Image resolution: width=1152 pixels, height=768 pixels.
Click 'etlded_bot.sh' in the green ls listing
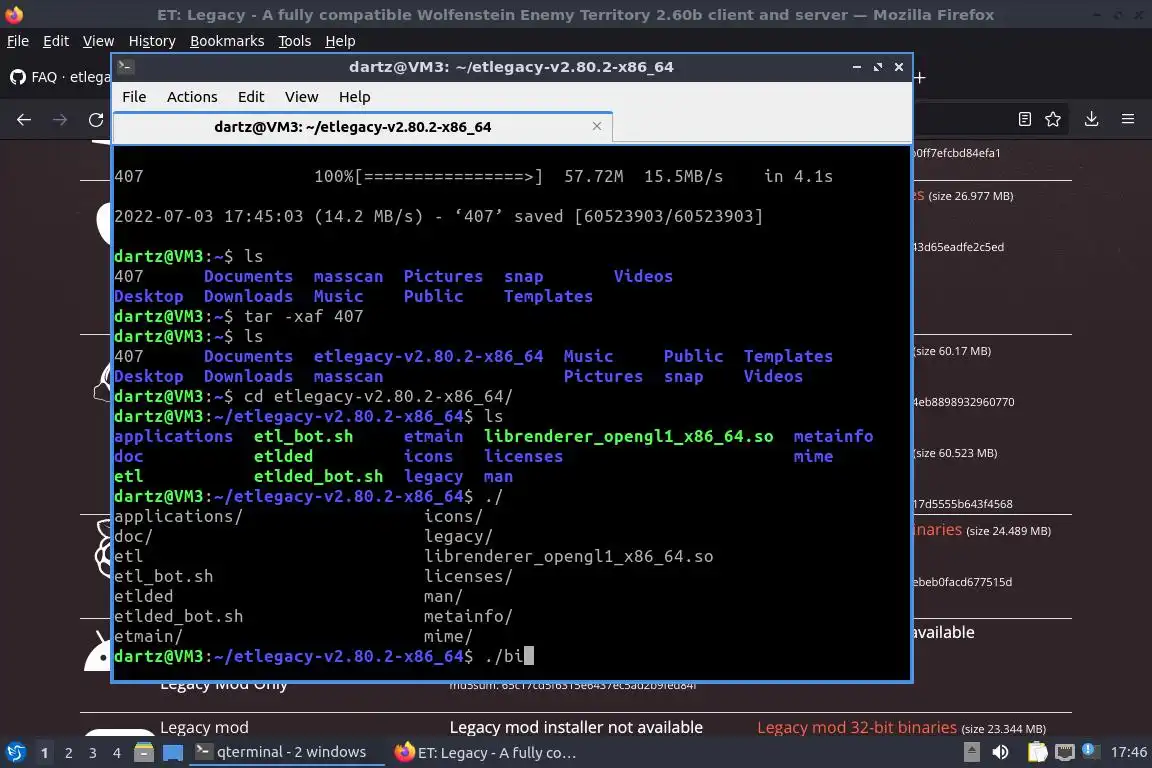(x=318, y=476)
